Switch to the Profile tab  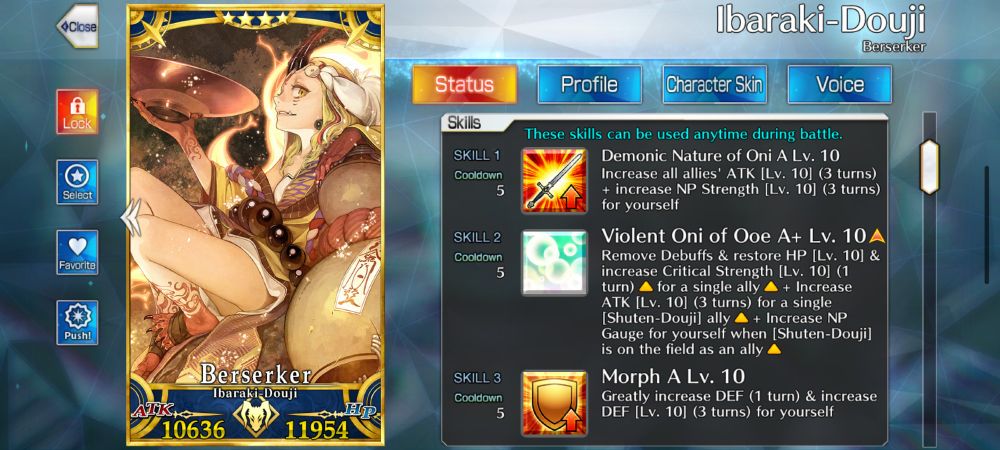[589, 84]
